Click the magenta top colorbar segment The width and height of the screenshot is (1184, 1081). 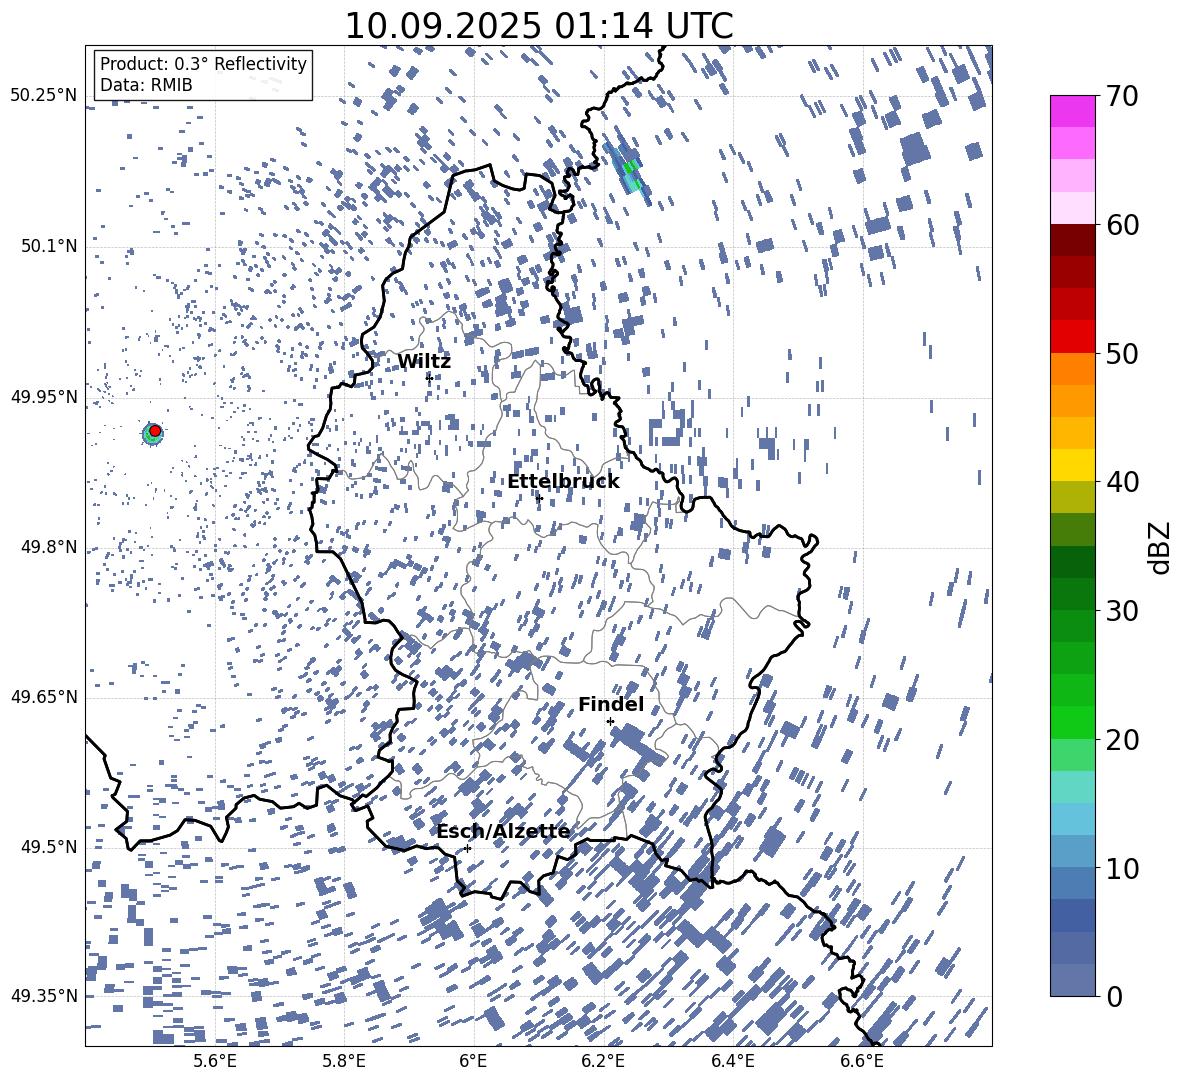click(x=1072, y=111)
